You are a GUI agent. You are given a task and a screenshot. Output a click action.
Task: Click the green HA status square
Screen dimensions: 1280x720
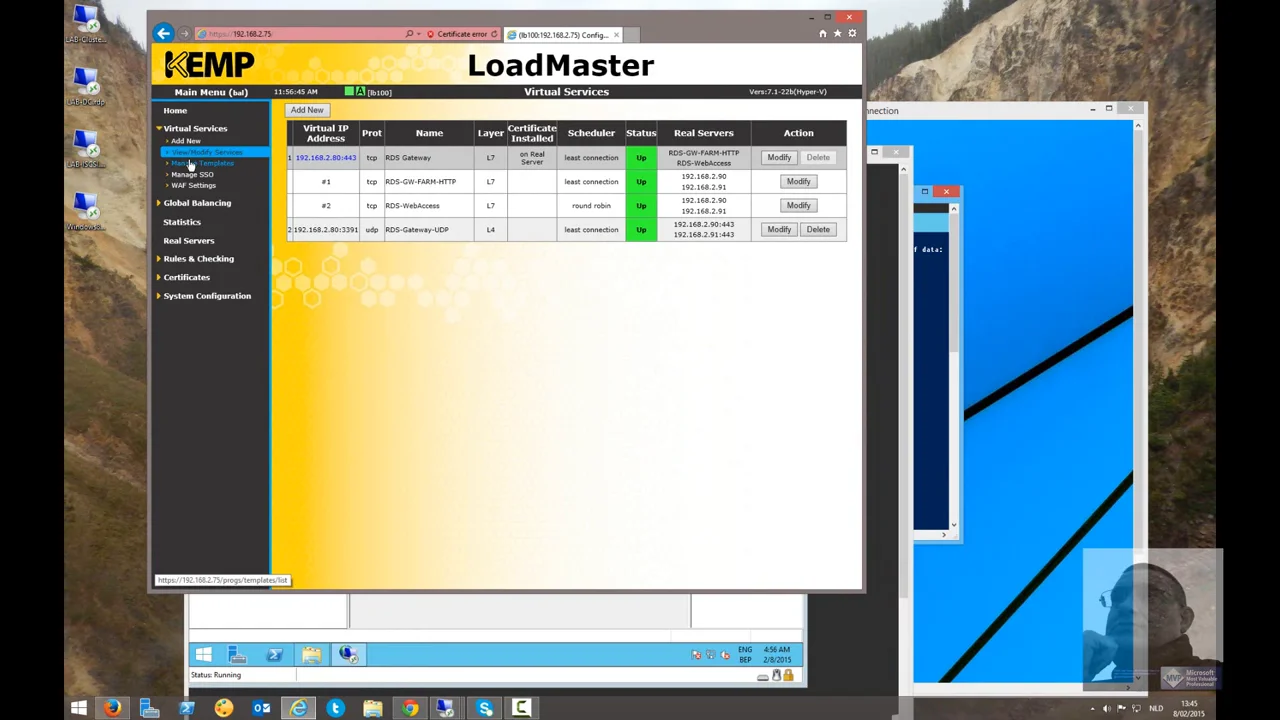[x=349, y=92]
